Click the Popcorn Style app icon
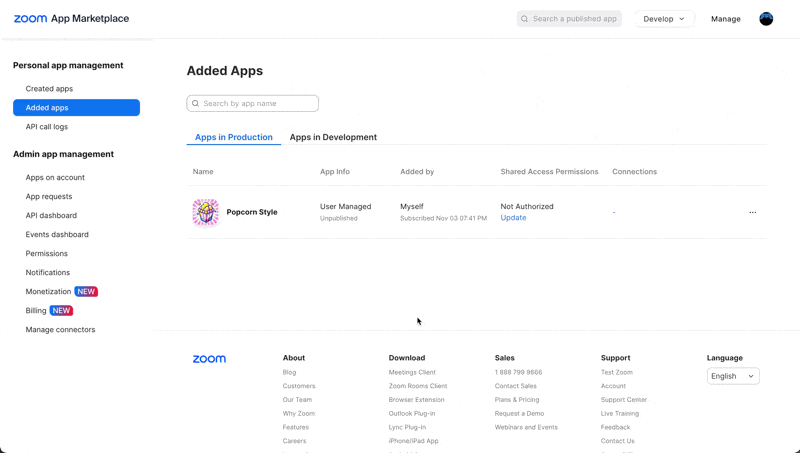Screen dimensions: 800x453 tap(205, 212)
